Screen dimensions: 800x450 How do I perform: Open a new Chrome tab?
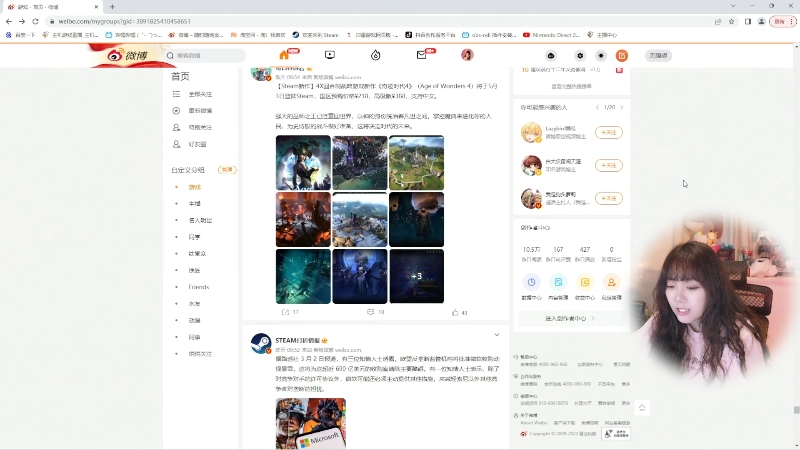(x=112, y=7)
